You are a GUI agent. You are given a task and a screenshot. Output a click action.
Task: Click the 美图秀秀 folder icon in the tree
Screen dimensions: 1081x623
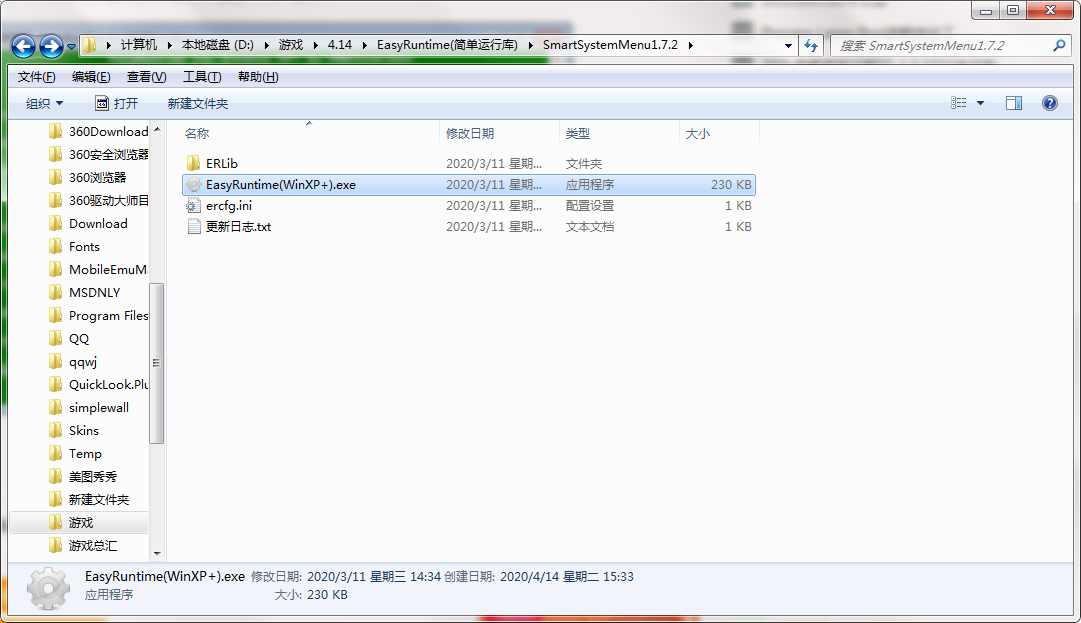point(56,477)
